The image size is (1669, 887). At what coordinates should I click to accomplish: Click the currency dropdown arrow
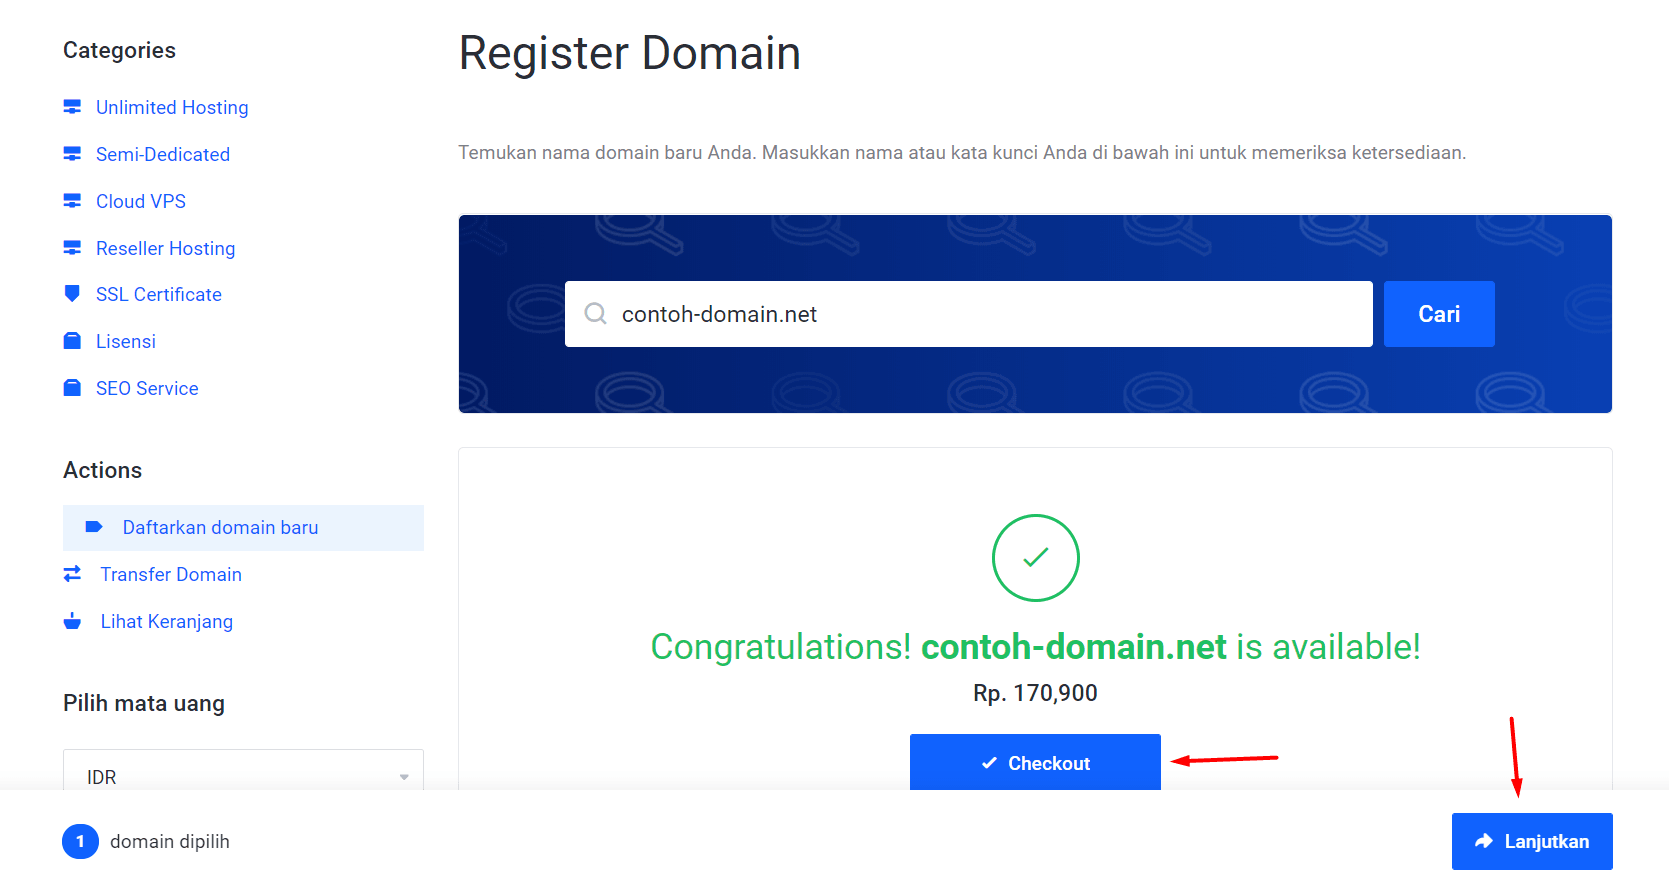(x=404, y=777)
